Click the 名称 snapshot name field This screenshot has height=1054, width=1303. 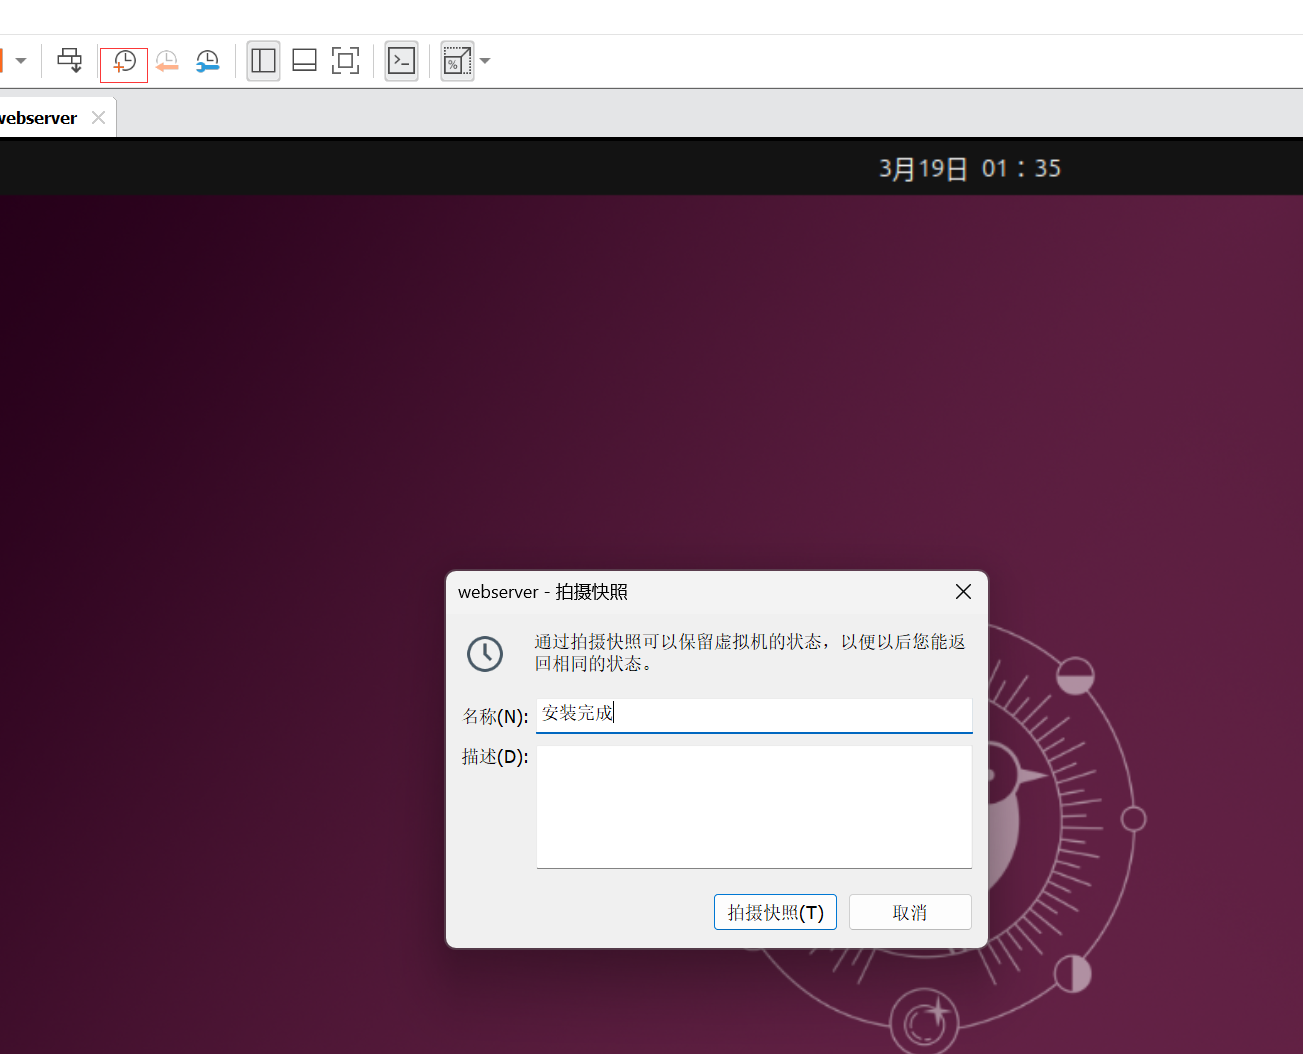(754, 714)
